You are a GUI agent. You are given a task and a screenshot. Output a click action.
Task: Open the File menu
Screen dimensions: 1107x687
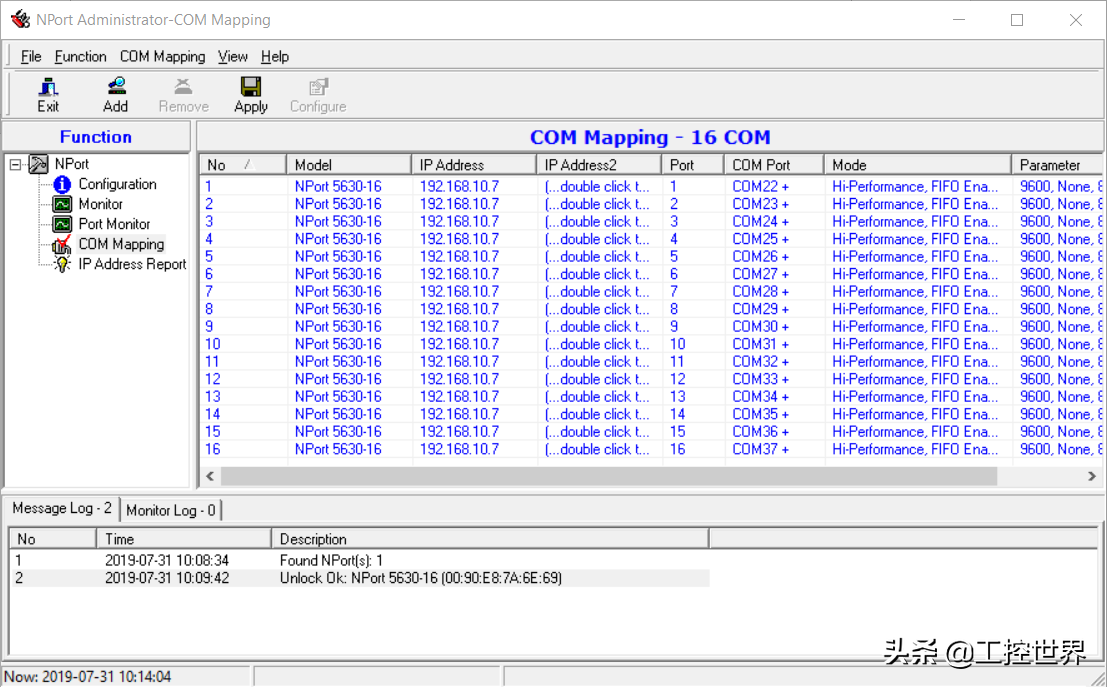[31, 57]
